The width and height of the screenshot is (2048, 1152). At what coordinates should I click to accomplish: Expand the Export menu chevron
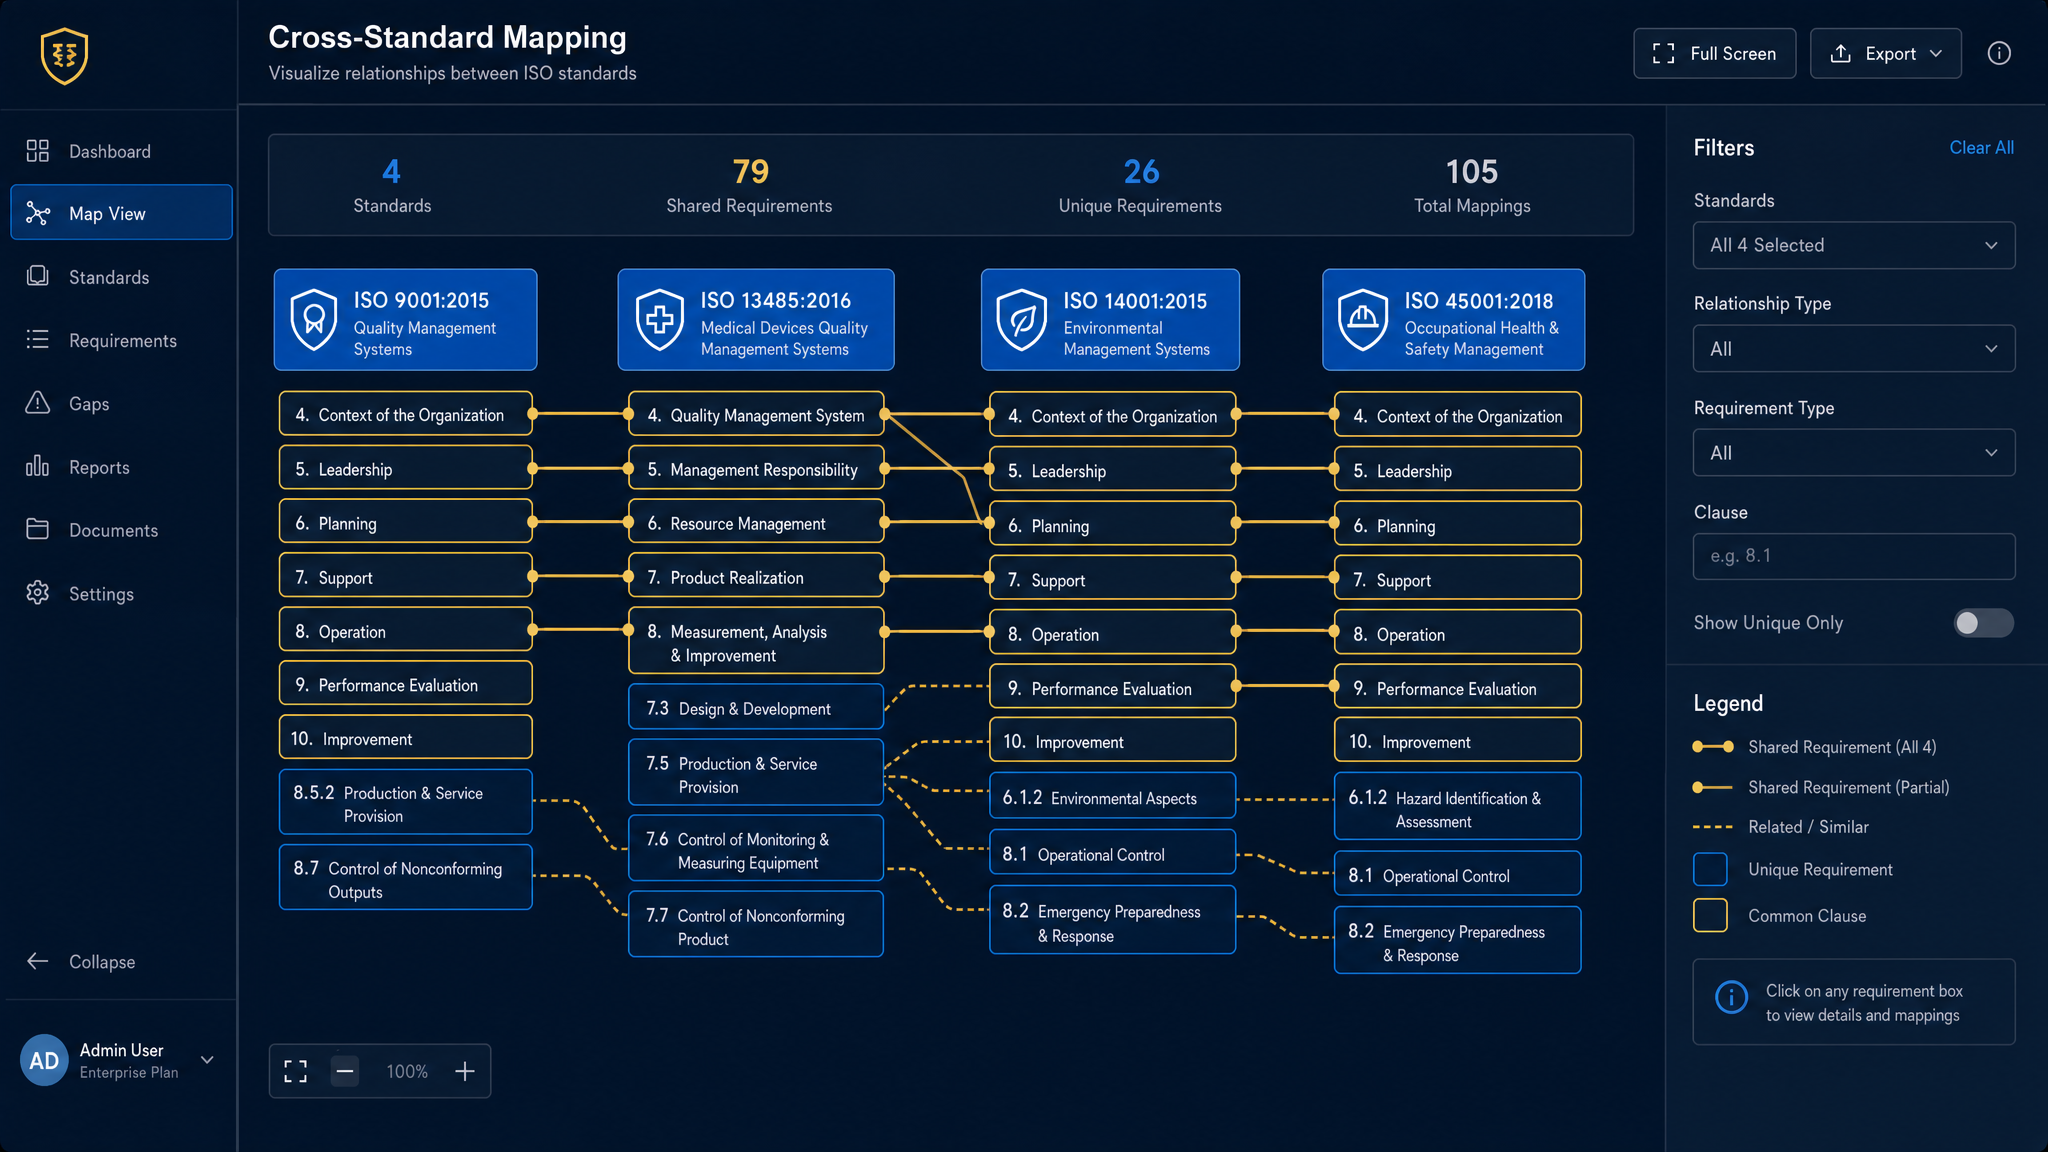pyautogui.click(x=1936, y=53)
